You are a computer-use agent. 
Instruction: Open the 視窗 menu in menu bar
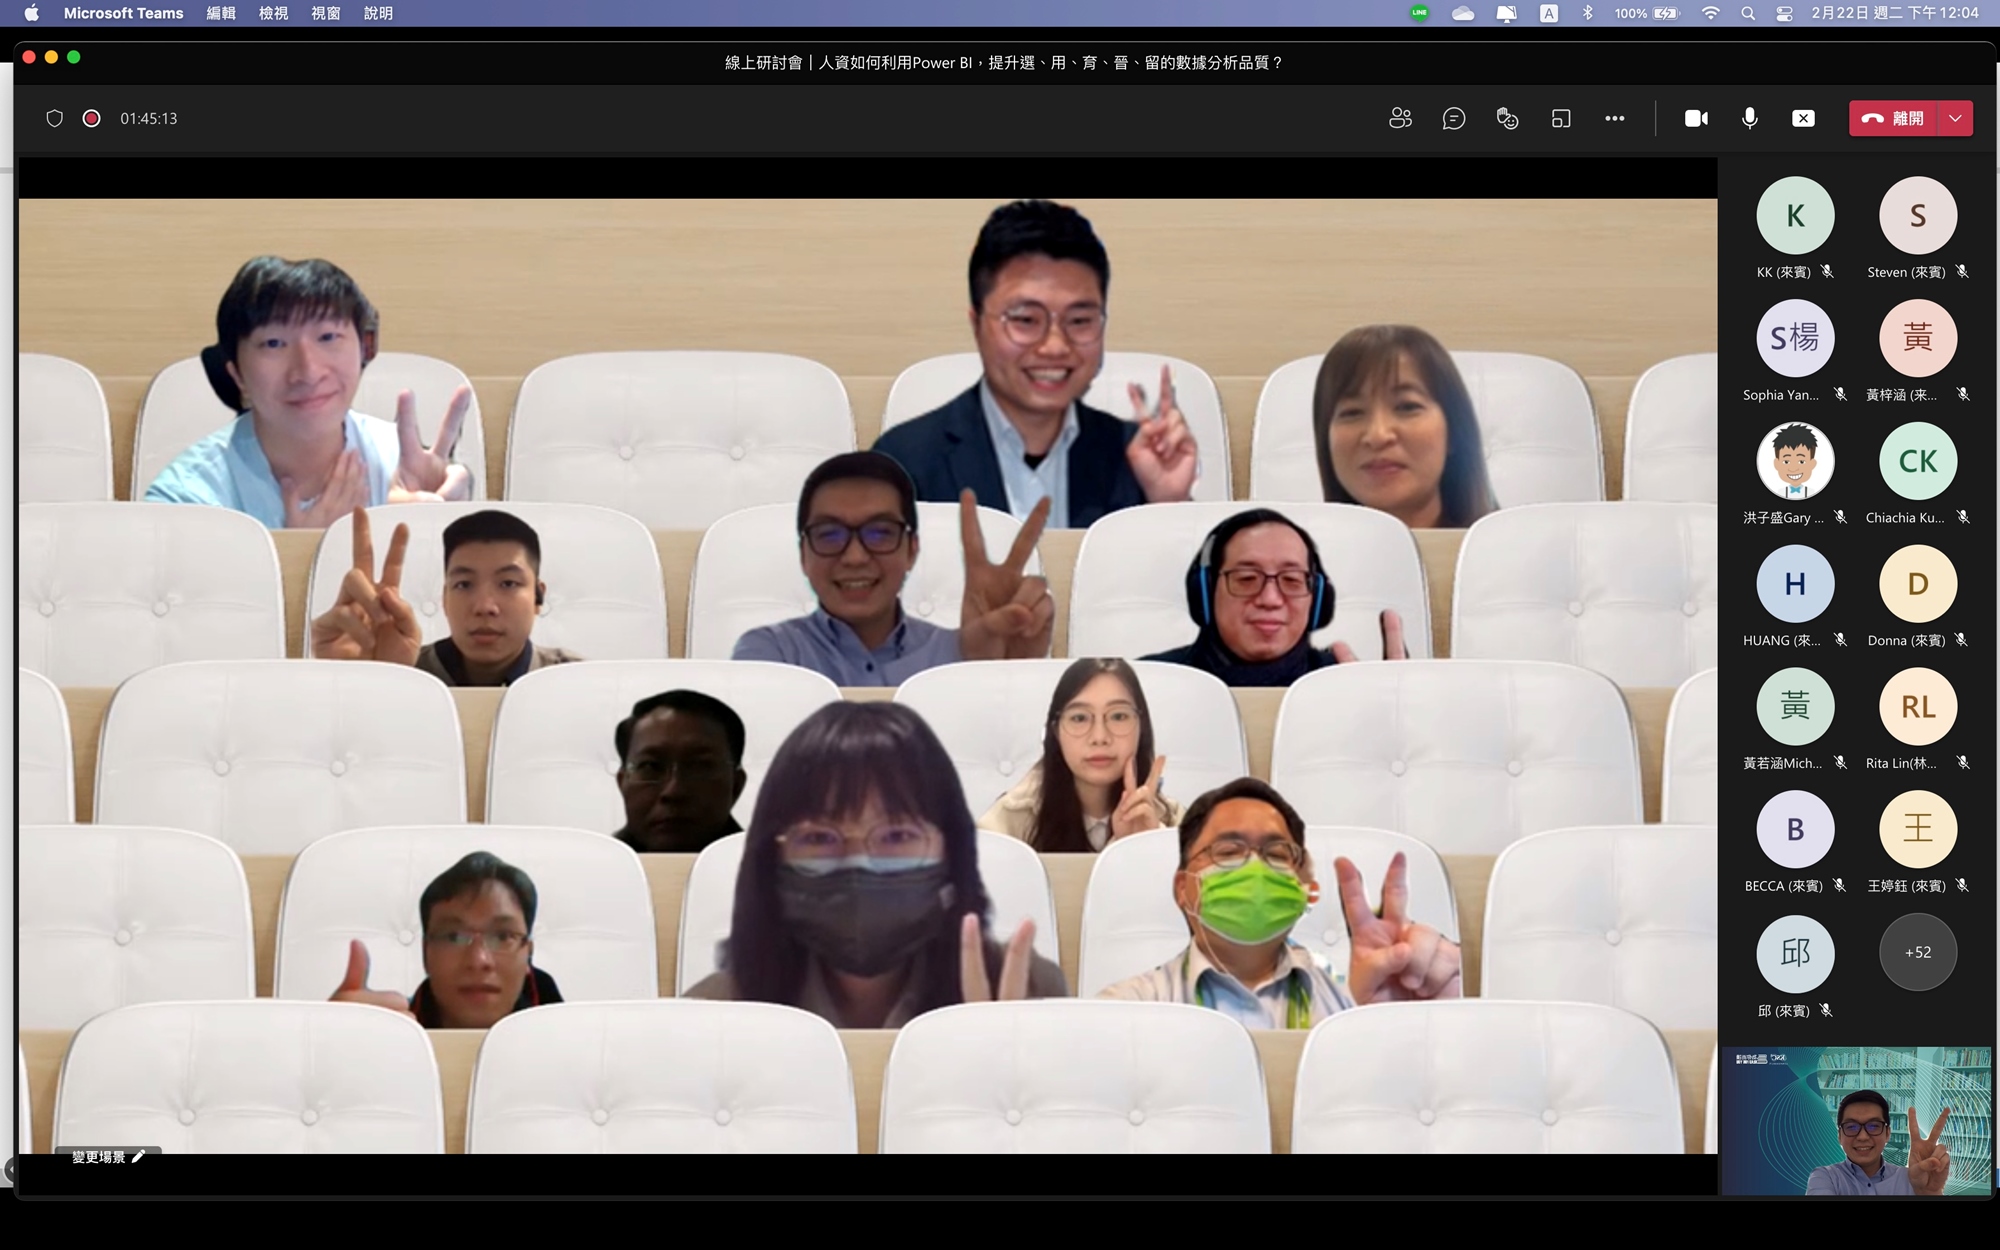(325, 13)
